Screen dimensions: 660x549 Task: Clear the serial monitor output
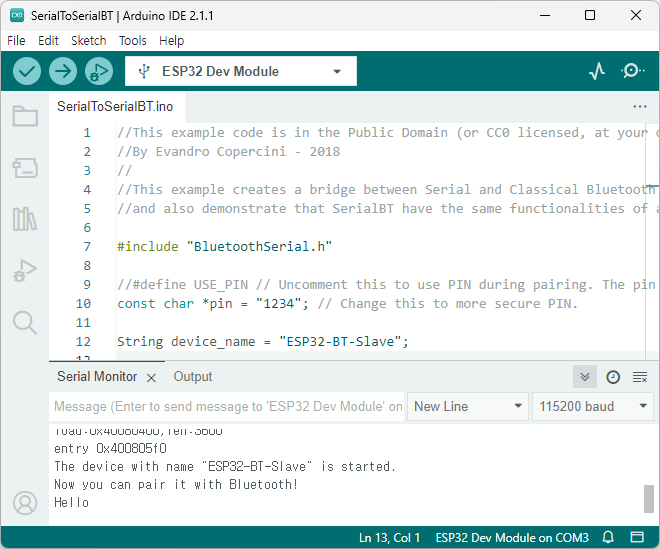pyautogui.click(x=640, y=377)
